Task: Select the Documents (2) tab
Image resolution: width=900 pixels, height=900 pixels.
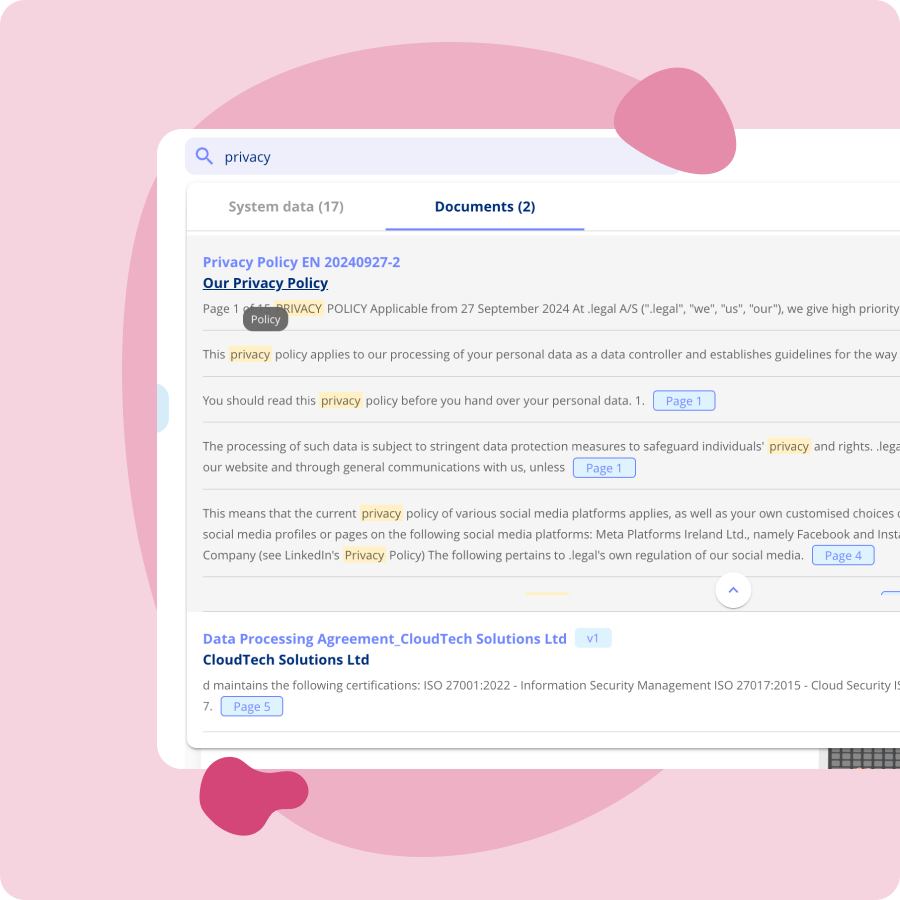Action: [484, 207]
